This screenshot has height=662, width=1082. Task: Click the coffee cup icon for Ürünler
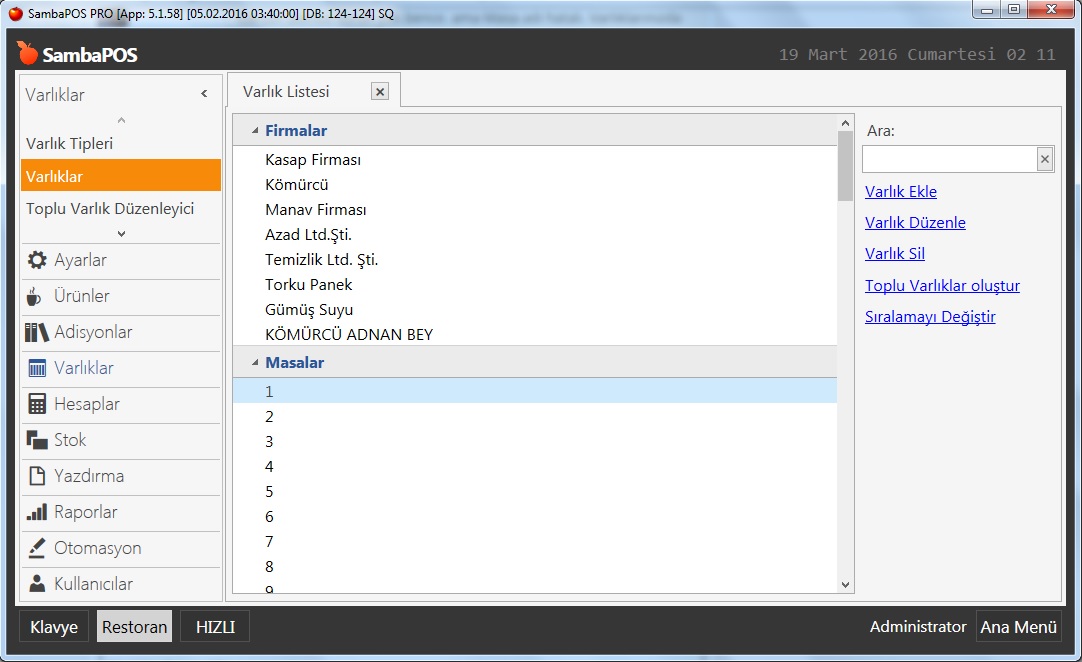35,296
